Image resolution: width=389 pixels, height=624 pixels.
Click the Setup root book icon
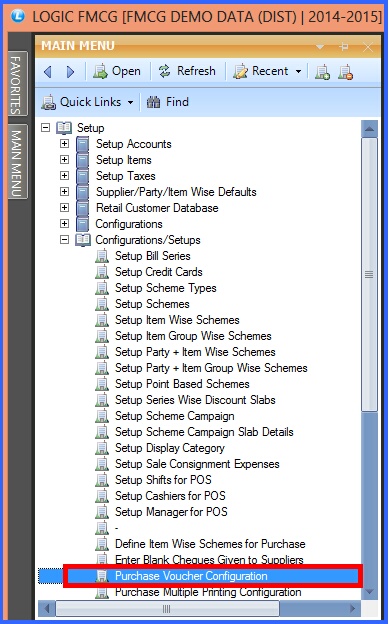pos(64,128)
